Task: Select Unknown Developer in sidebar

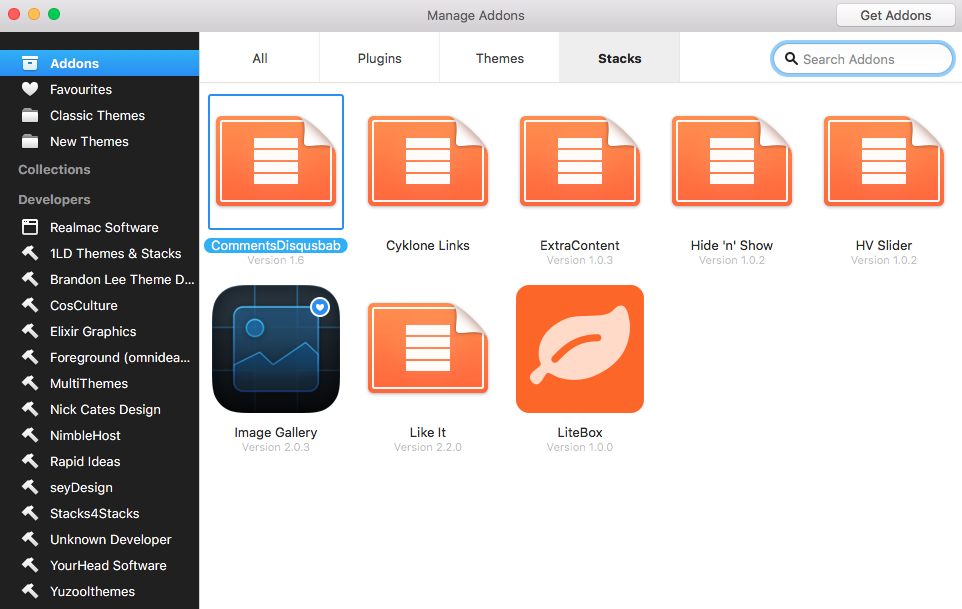Action: click(x=99, y=539)
